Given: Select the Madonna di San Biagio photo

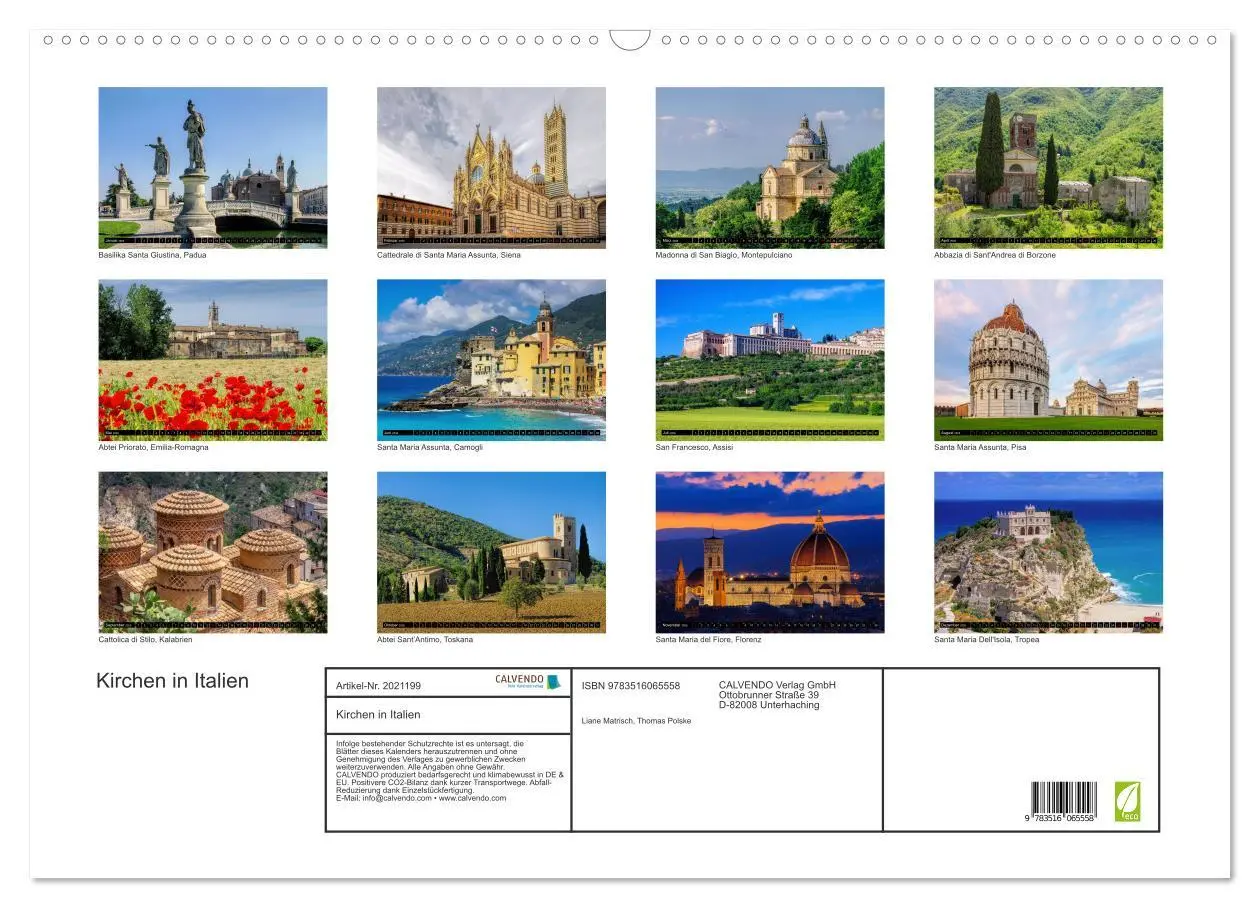Looking at the screenshot, I should (770, 167).
